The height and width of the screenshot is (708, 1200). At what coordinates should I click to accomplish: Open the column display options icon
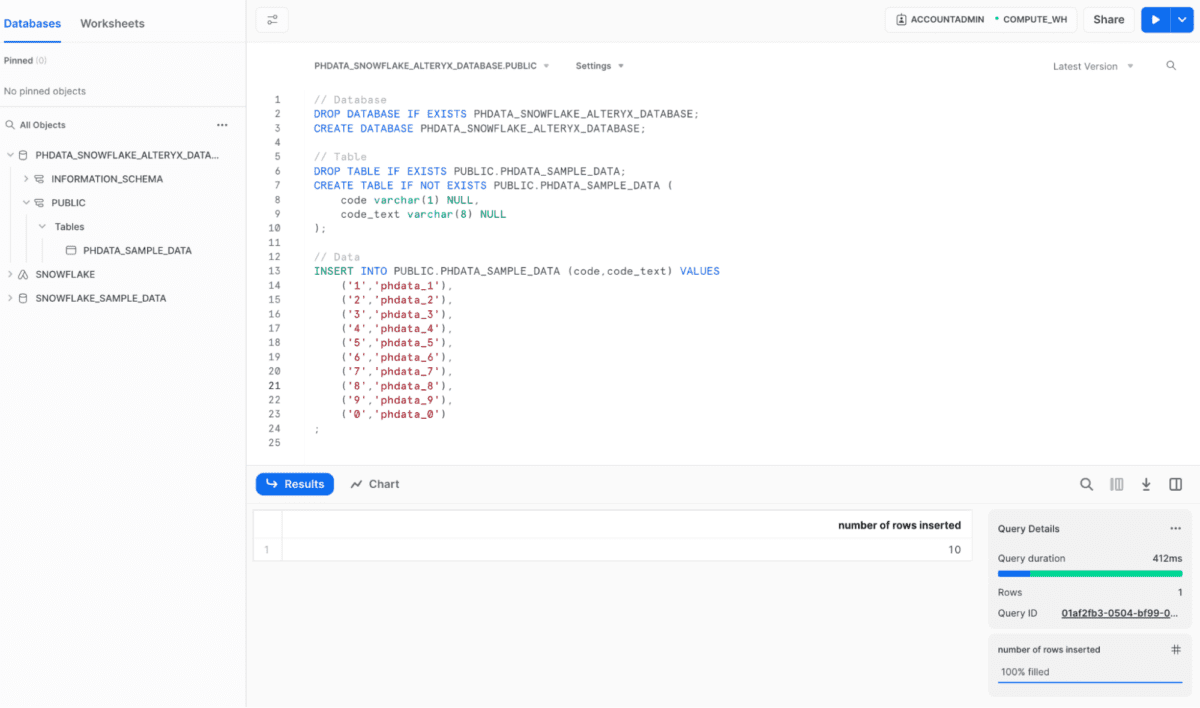(1116, 484)
